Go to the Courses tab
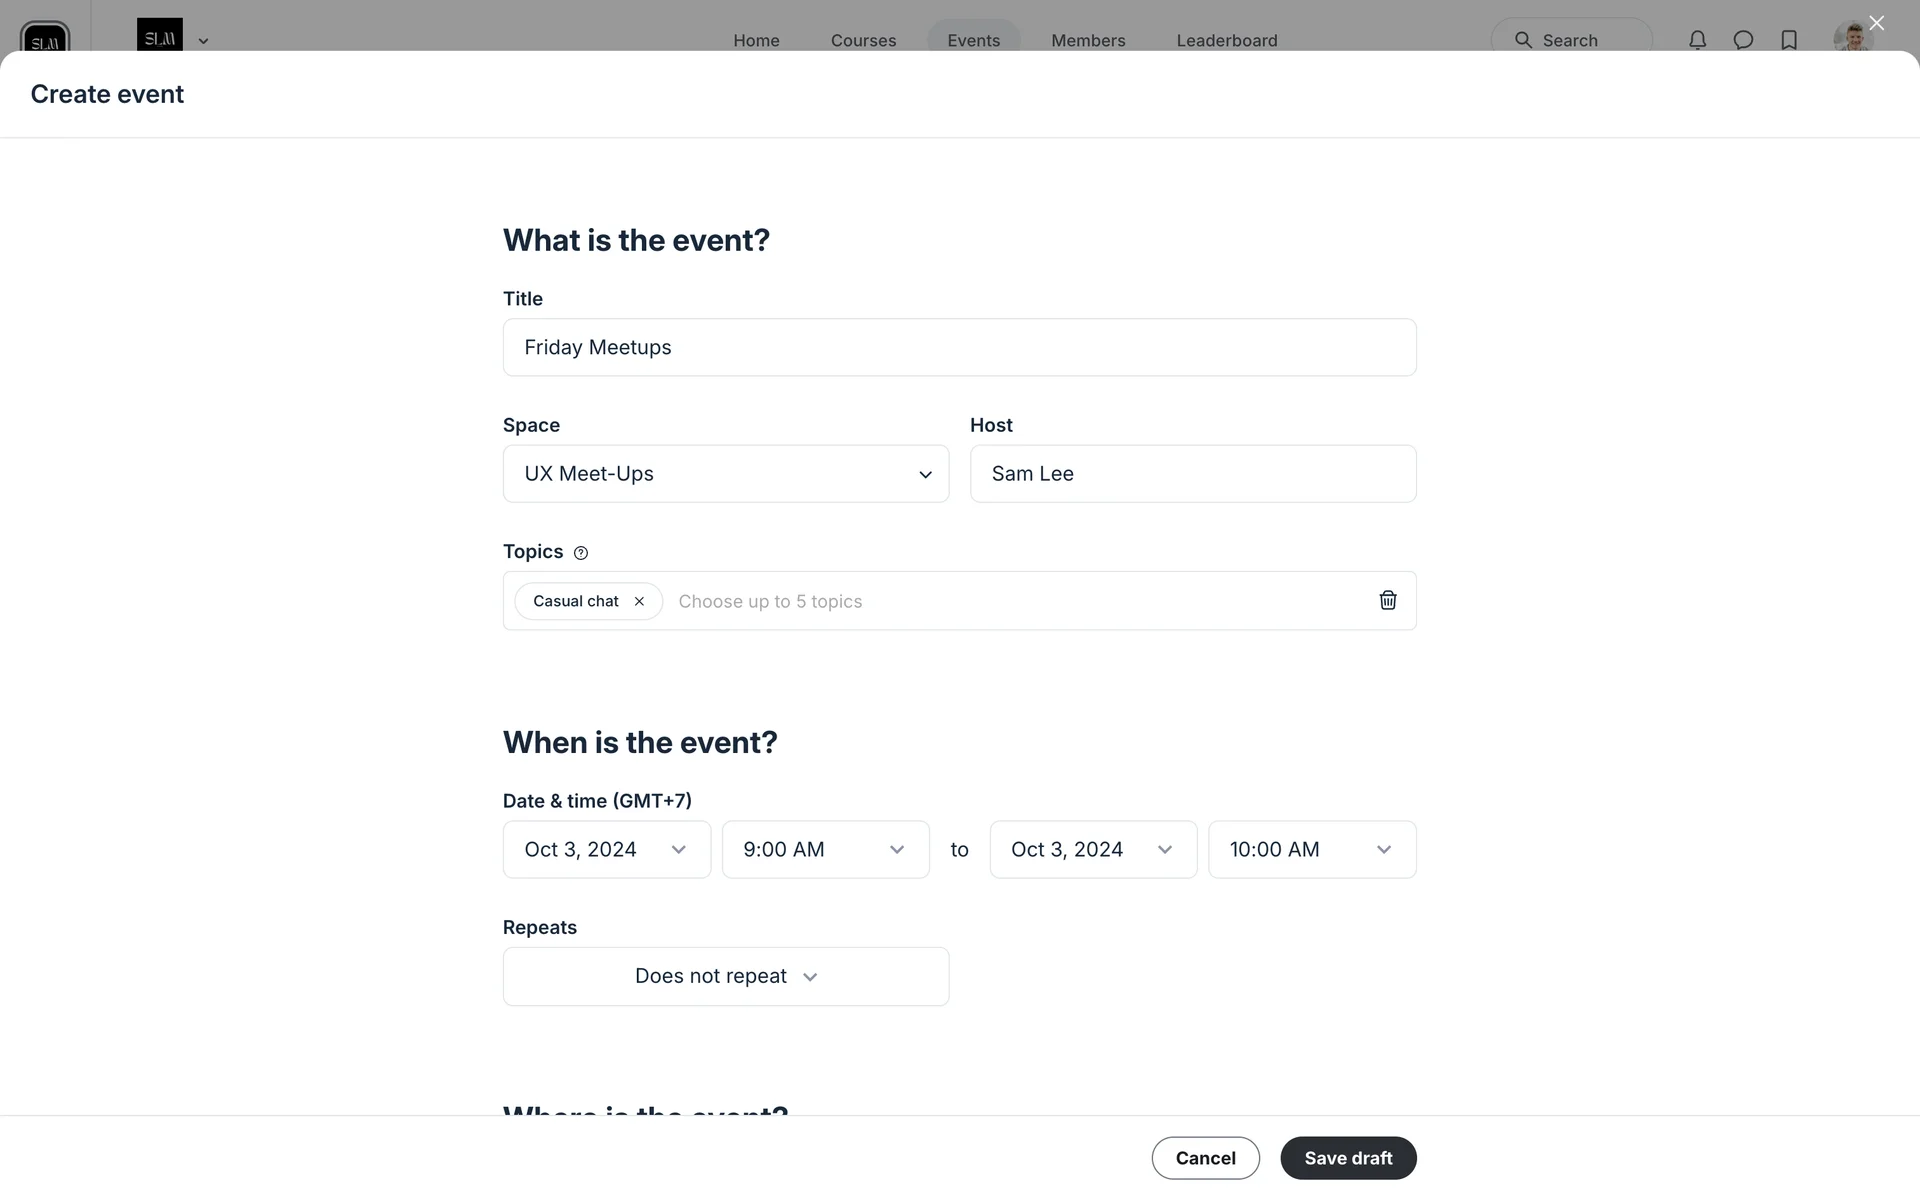Image resolution: width=1920 pixels, height=1200 pixels. tap(863, 40)
